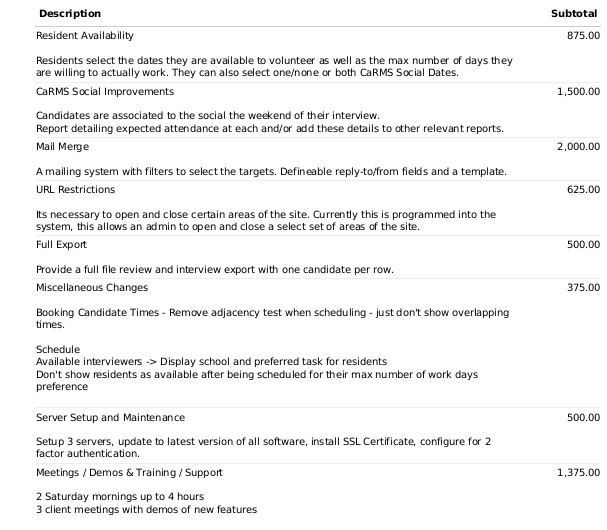607x530 pixels.
Task: Select the Resident Availability line item
Action: 85,36
